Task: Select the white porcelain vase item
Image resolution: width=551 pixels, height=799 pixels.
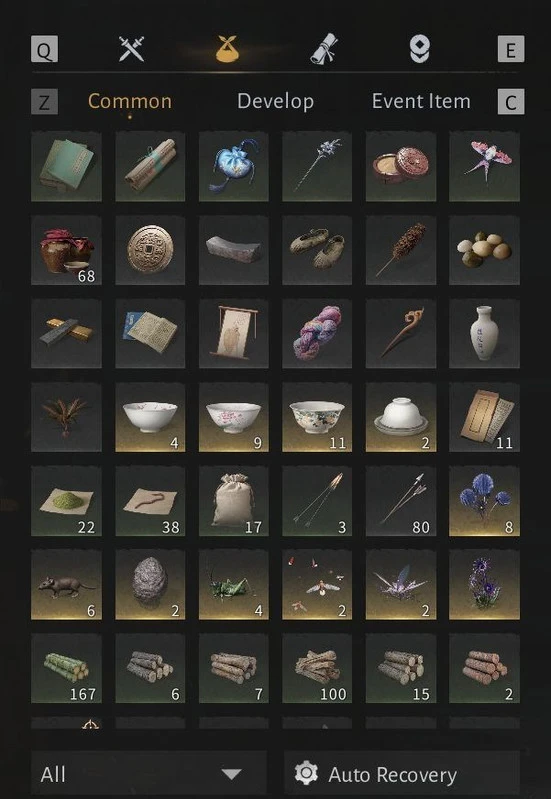Action: pos(484,333)
